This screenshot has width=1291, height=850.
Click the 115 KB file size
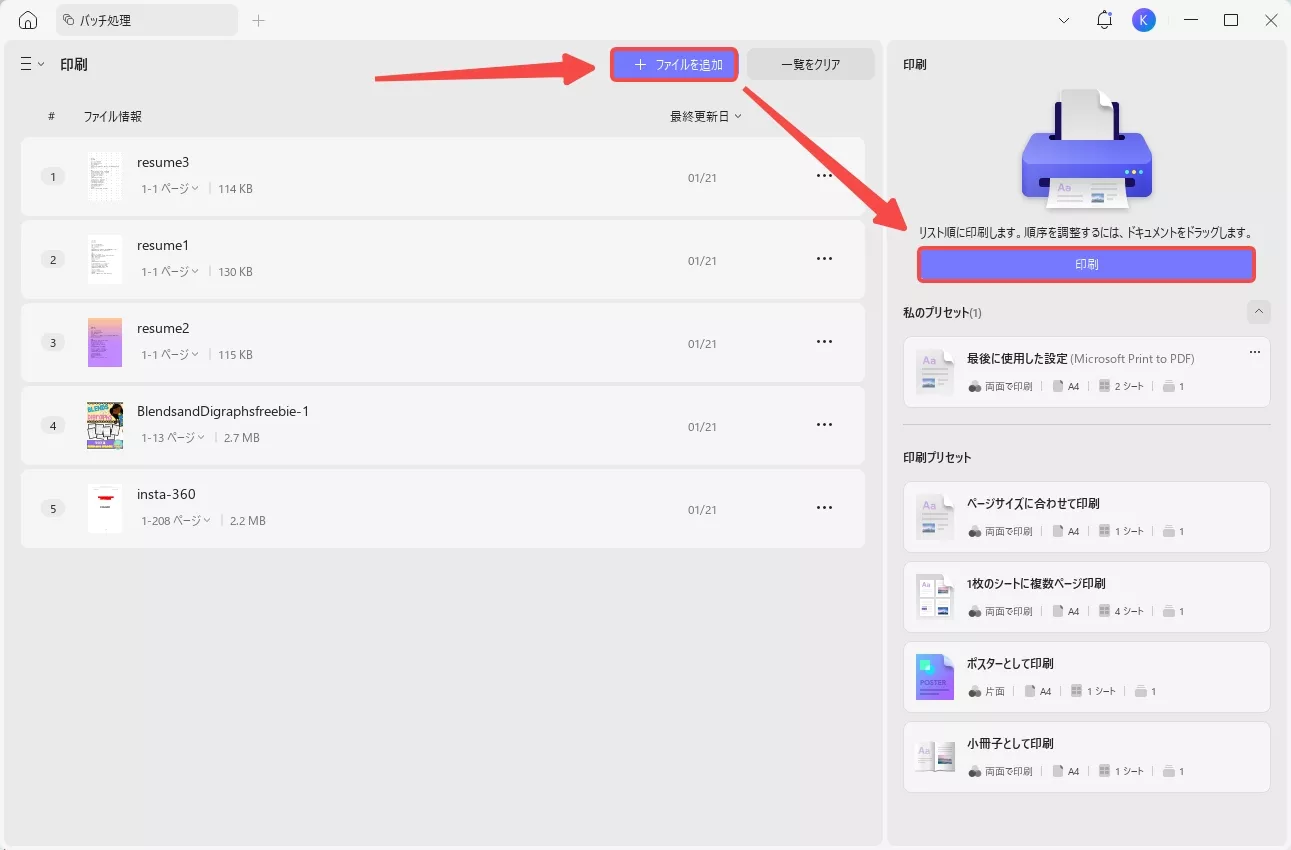(235, 355)
